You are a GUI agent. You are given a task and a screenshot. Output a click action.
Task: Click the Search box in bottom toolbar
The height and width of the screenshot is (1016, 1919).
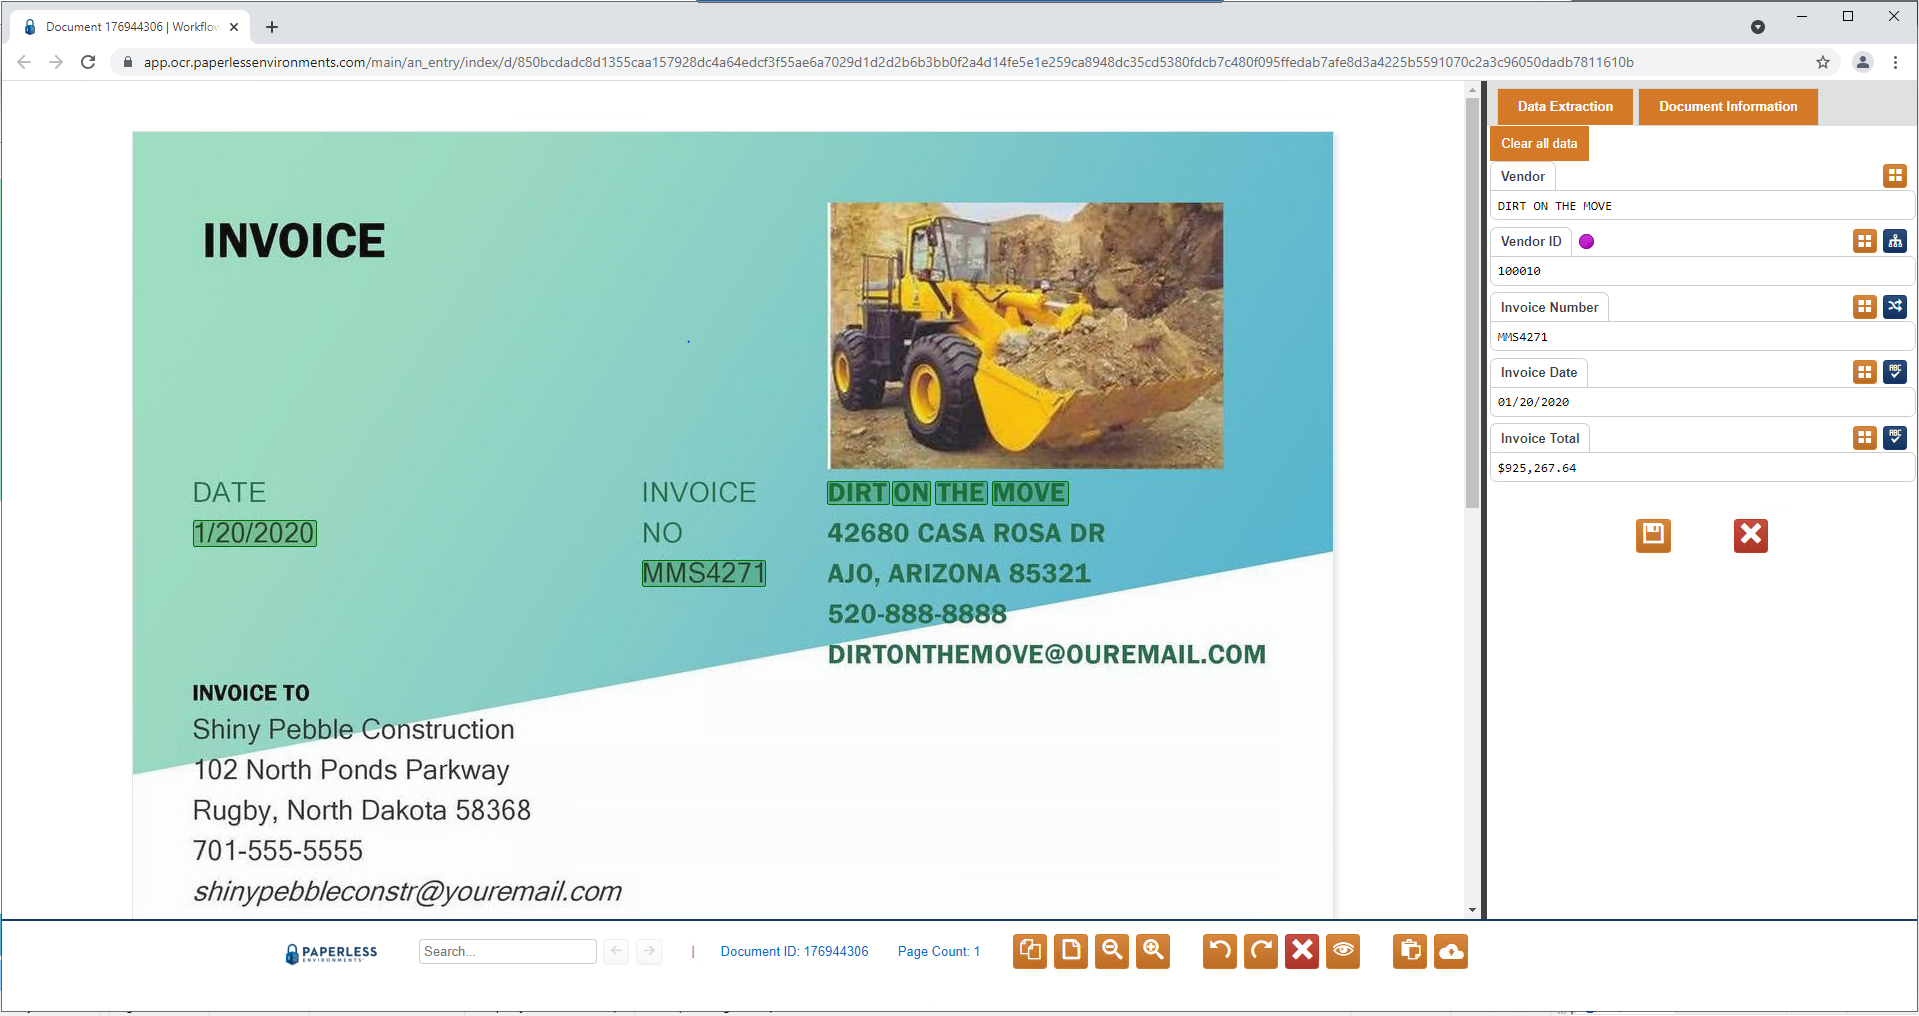tap(507, 951)
